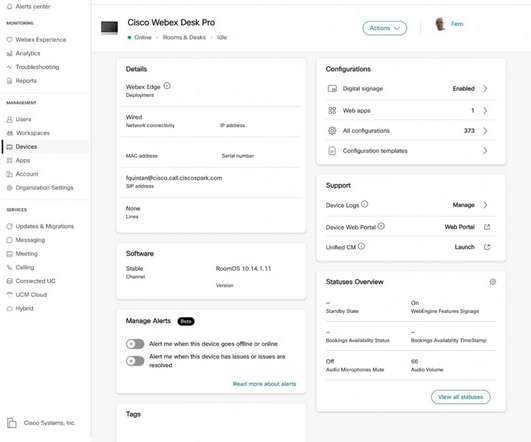Open Organization Settings menu item
Viewport: 531px width, 442px height.
pos(44,188)
